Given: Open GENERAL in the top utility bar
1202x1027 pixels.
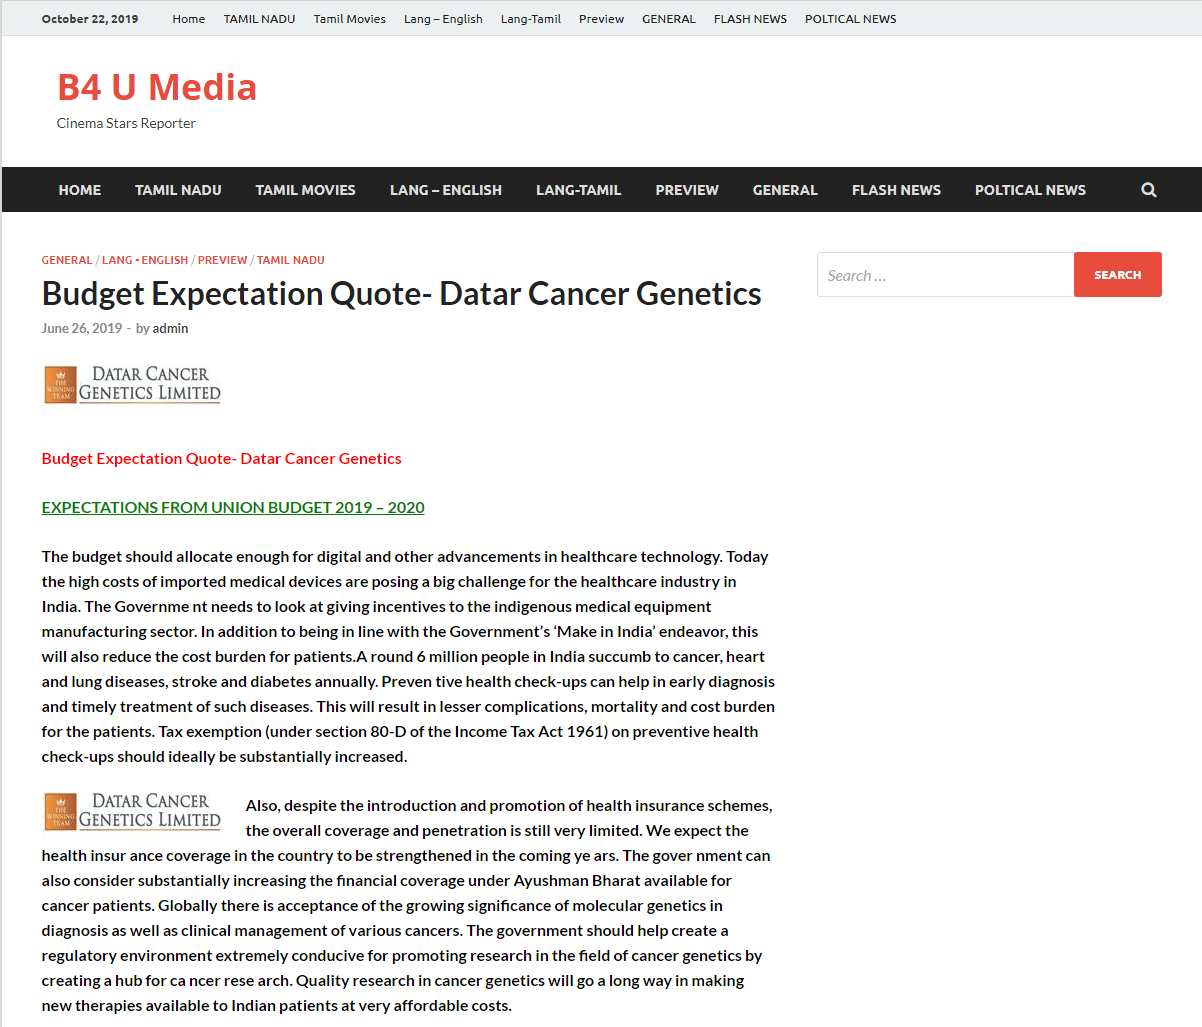Looking at the screenshot, I should (668, 19).
